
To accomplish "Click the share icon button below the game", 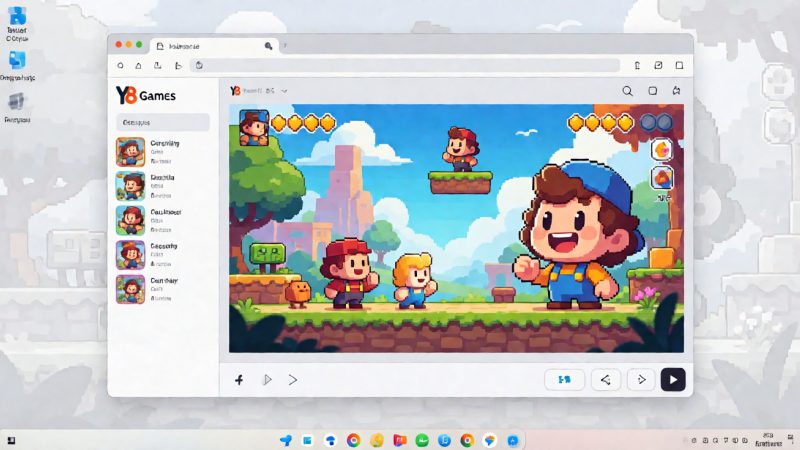I will (x=606, y=380).
